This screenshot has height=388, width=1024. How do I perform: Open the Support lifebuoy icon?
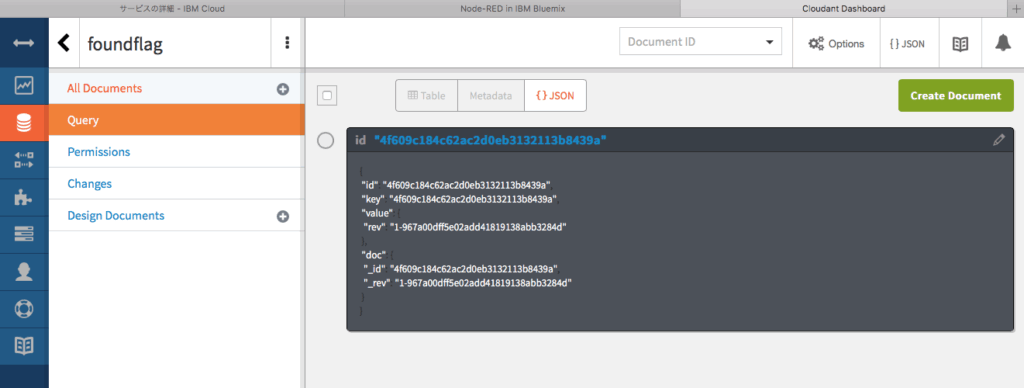point(24,308)
